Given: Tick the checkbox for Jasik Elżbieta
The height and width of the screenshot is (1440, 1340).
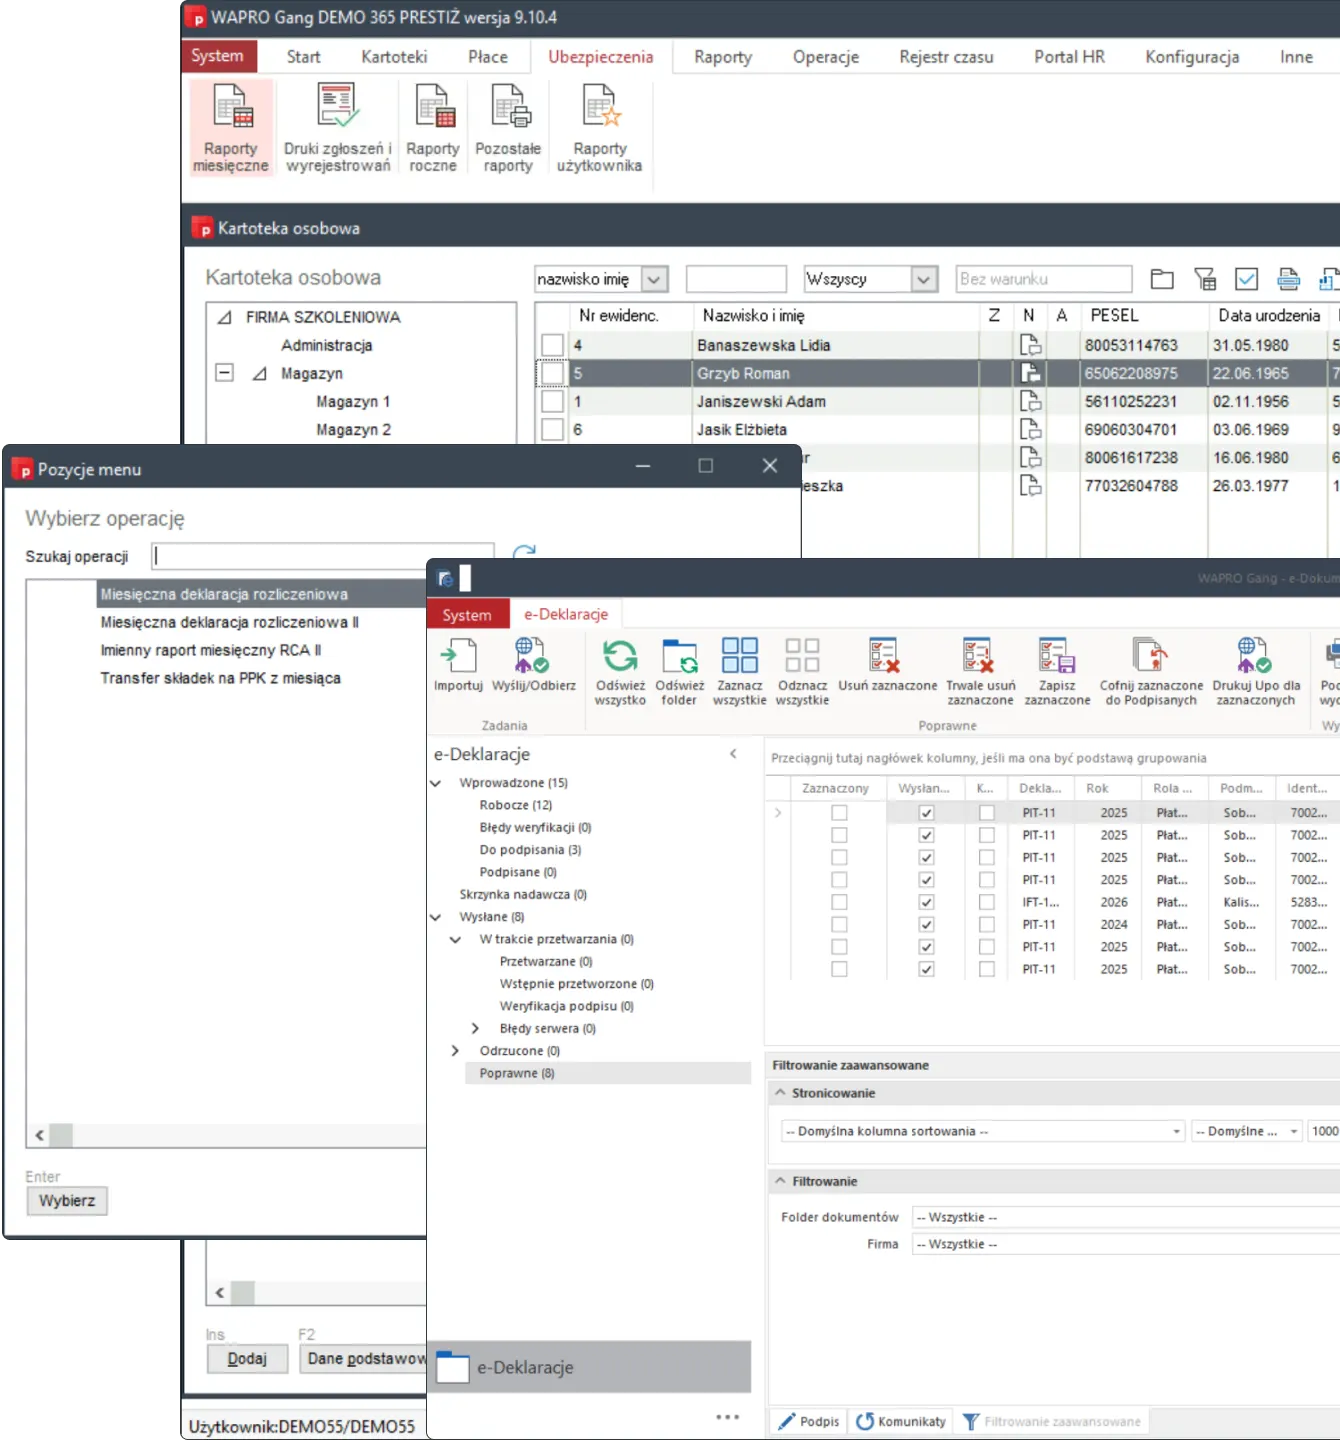Looking at the screenshot, I should click(552, 429).
